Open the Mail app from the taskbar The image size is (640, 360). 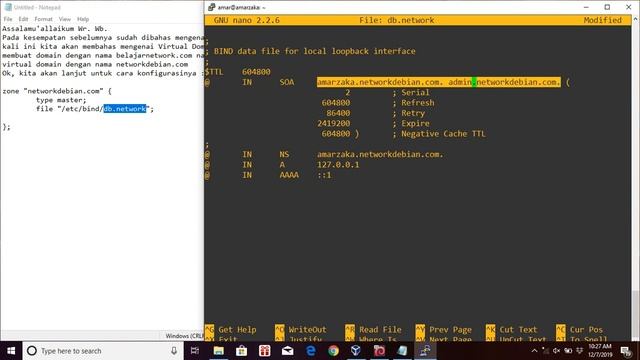(288, 351)
